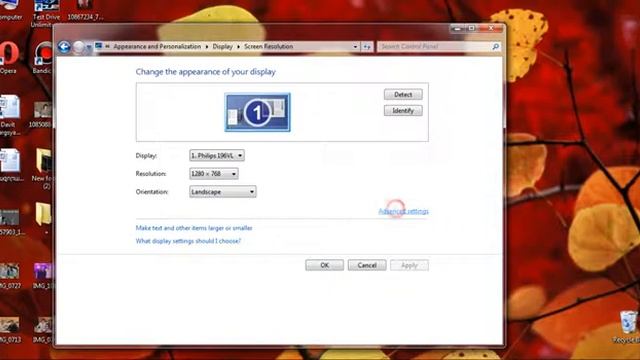Open the recent pages arrow beside Forward

pos(89,47)
